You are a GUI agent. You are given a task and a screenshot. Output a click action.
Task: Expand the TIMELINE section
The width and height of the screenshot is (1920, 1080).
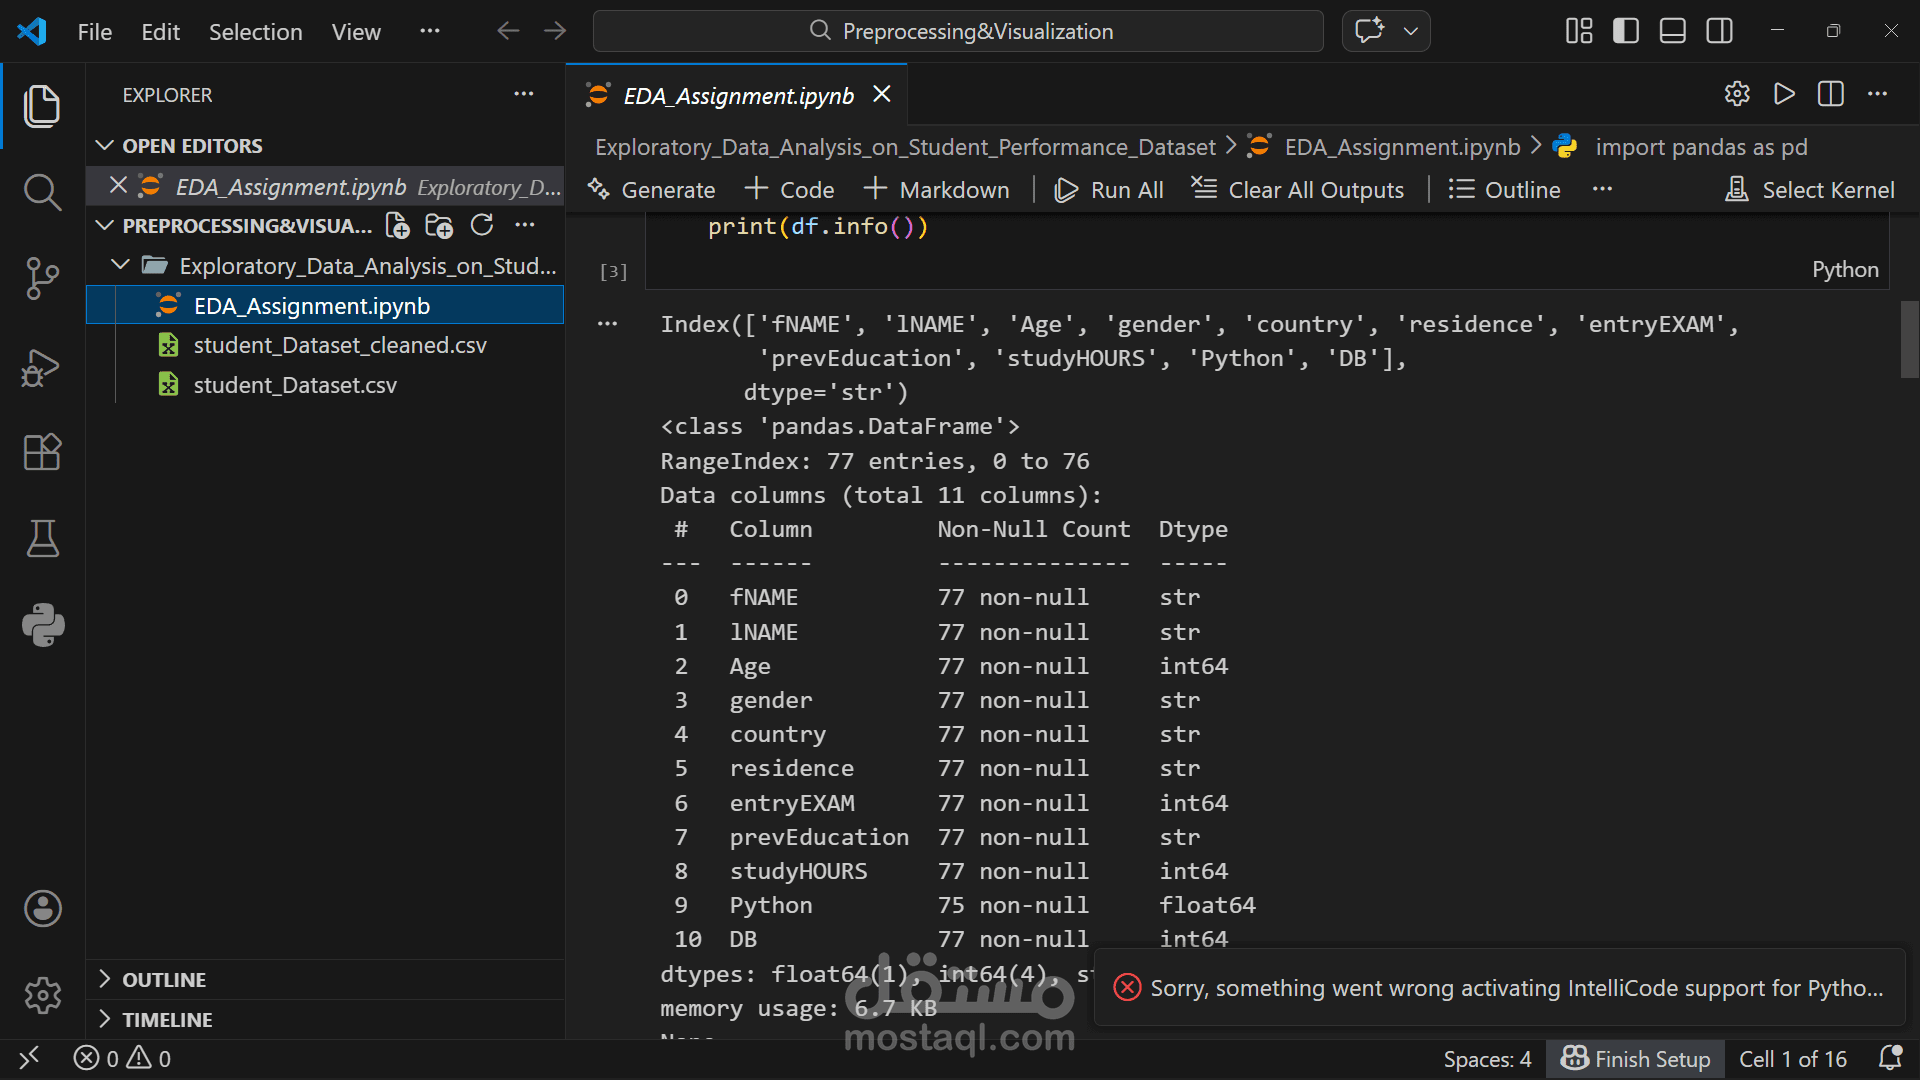click(x=167, y=1020)
